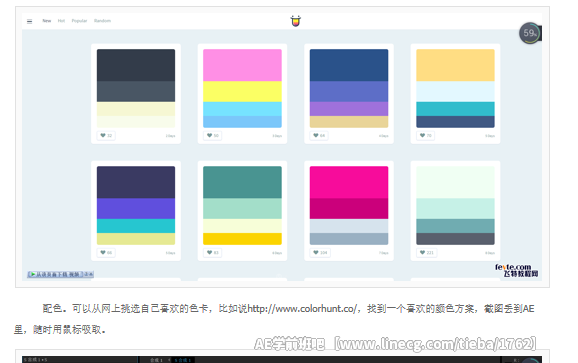Select the pale orange swatch in fourth palette

[455, 65]
